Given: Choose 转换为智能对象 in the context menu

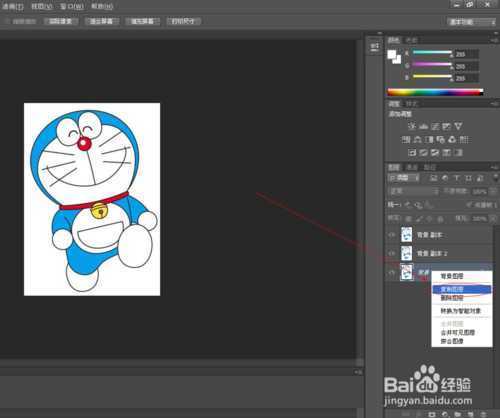Looking at the screenshot, I should click(462, 311).
